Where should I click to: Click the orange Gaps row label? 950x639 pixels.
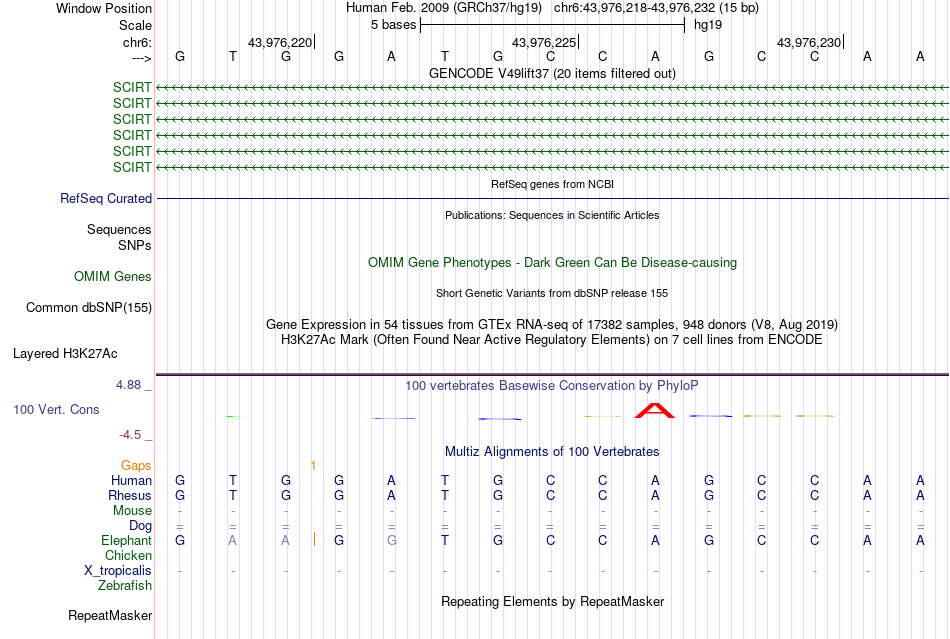[x=136, y=465]
